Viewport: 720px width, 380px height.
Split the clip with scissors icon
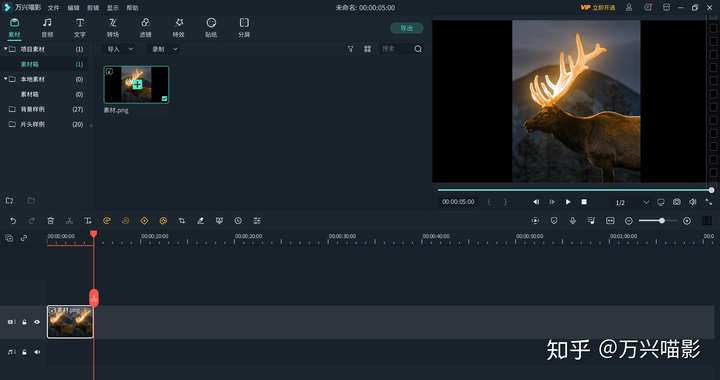[69, 221]
